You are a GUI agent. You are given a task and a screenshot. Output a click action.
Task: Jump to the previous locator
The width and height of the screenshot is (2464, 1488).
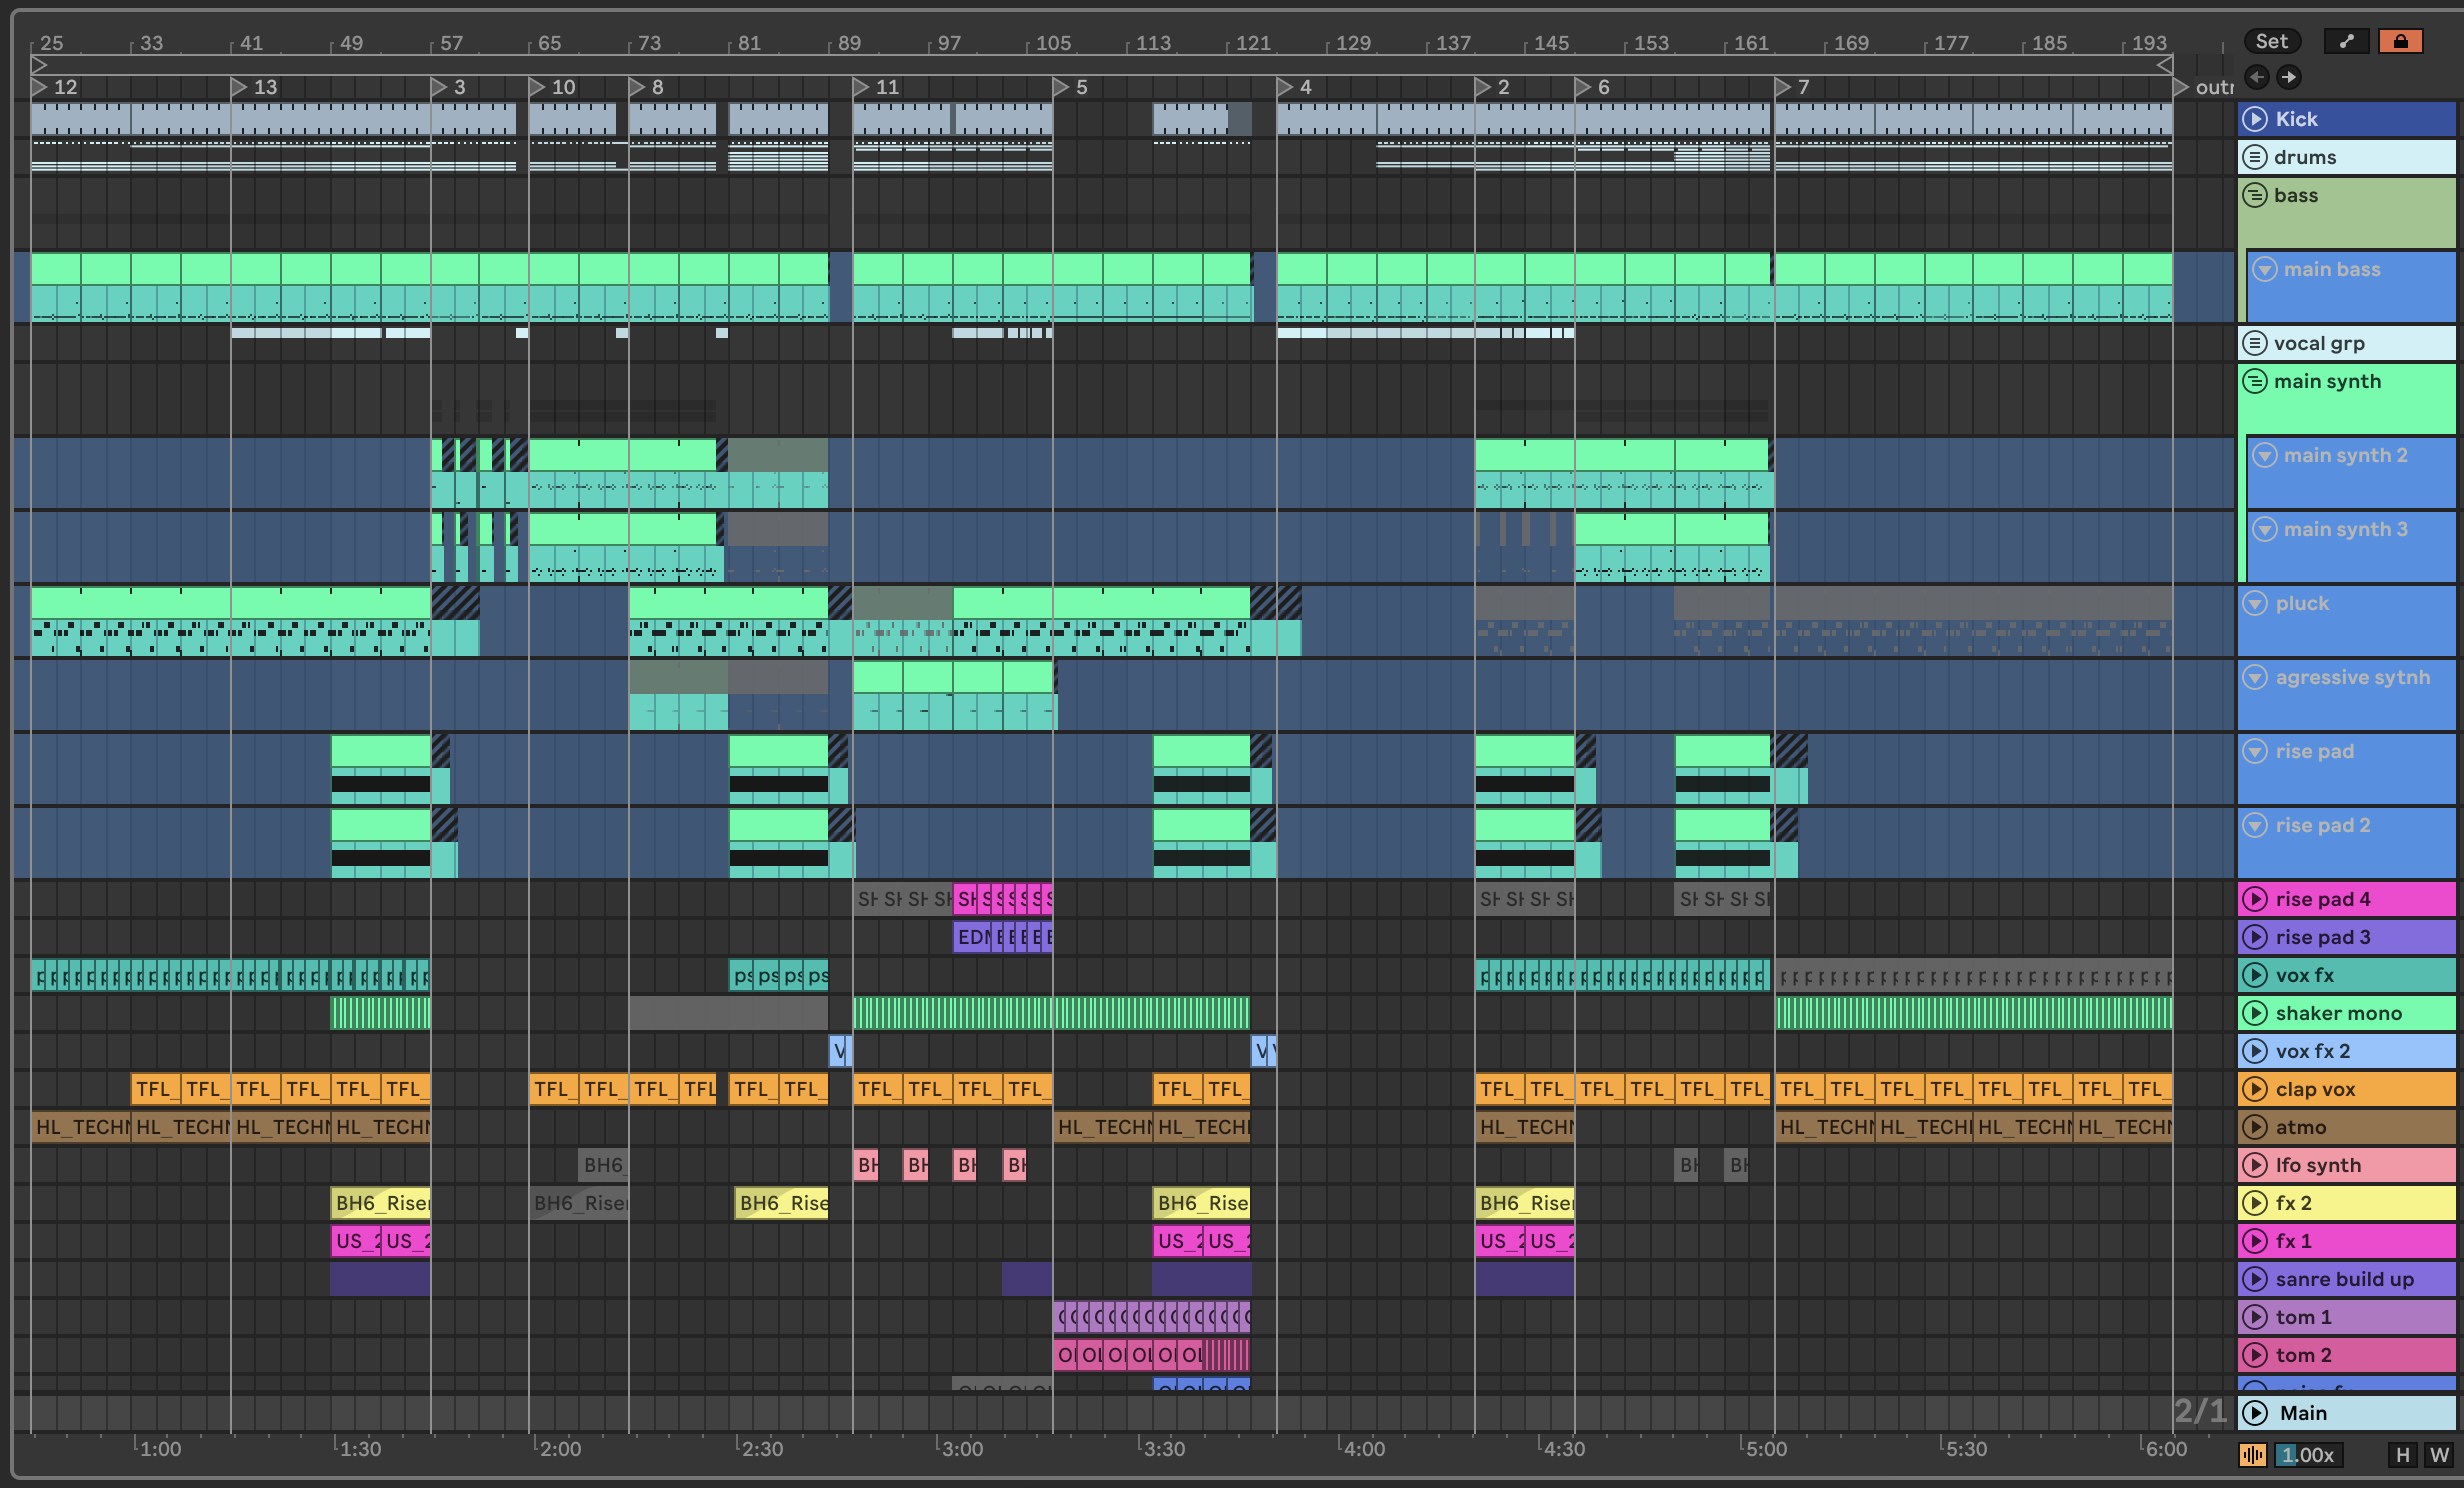coord(2256,77)
